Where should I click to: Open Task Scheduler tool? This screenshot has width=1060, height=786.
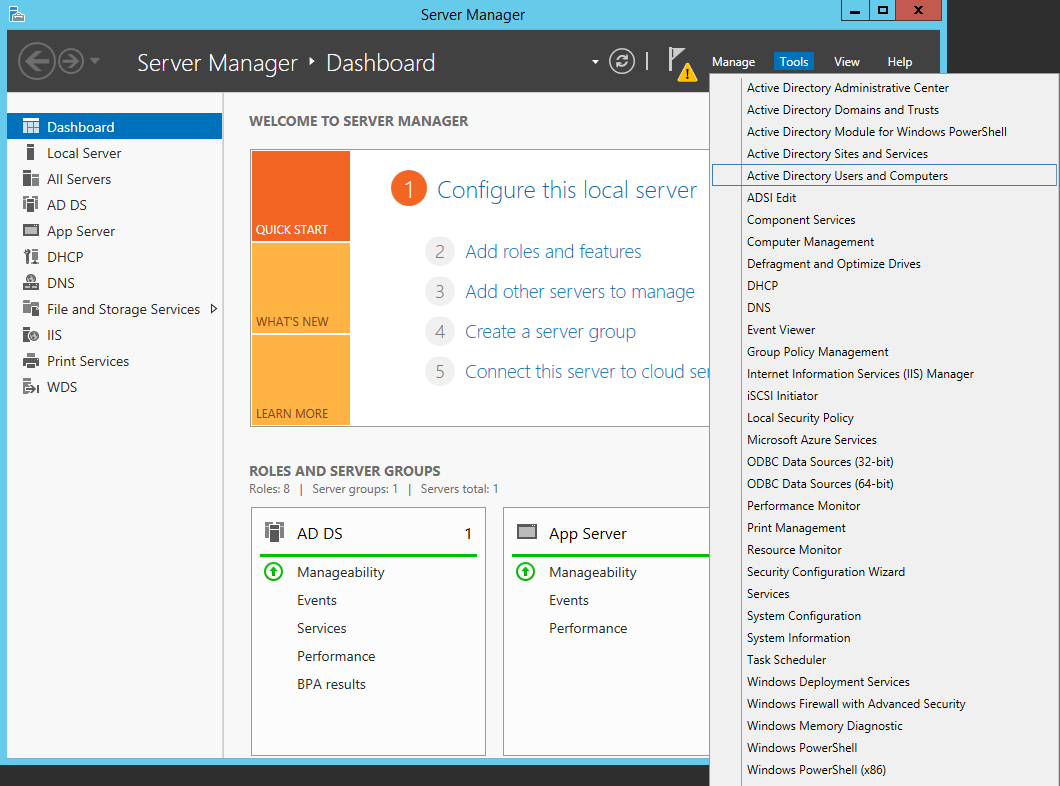point(786,660)
